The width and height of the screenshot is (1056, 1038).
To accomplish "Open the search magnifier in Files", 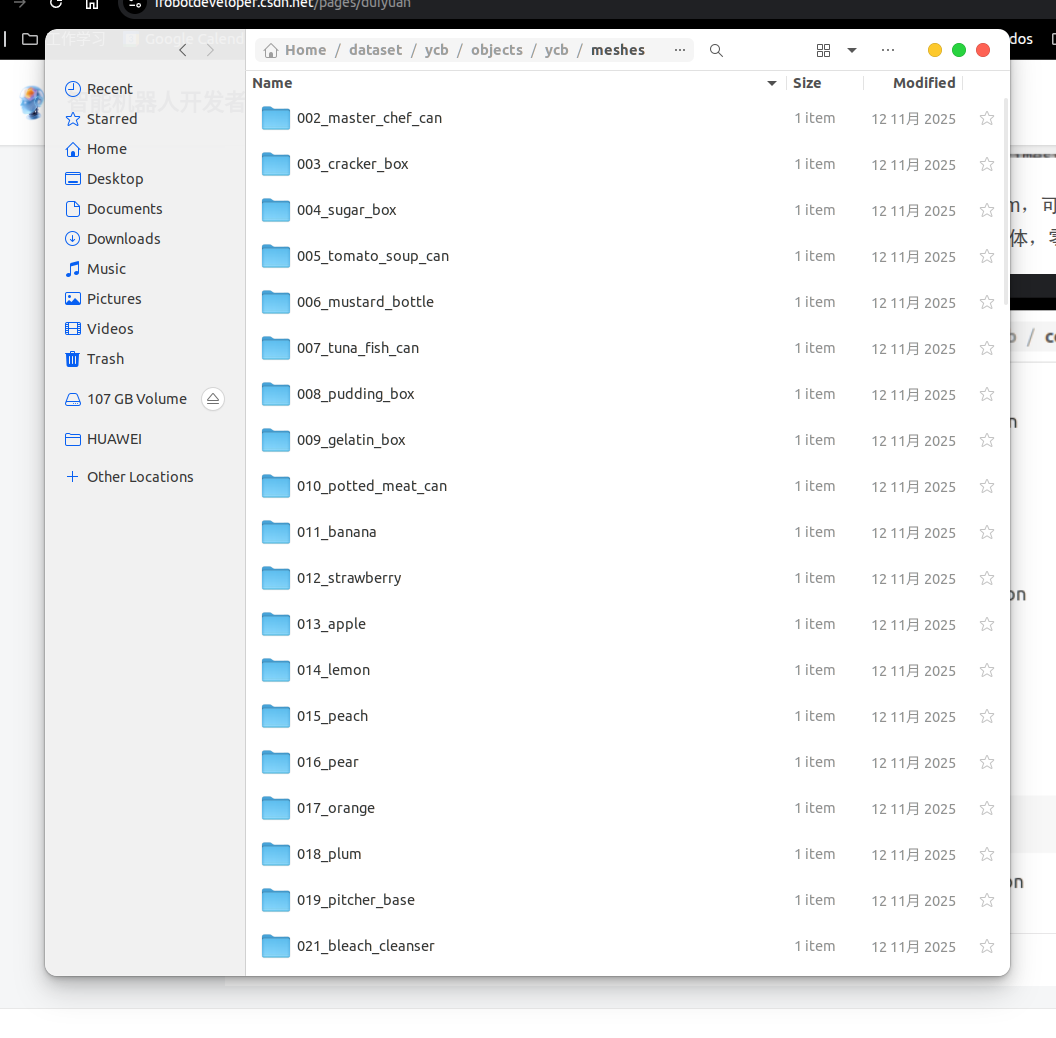I will [x=716, y=51].
